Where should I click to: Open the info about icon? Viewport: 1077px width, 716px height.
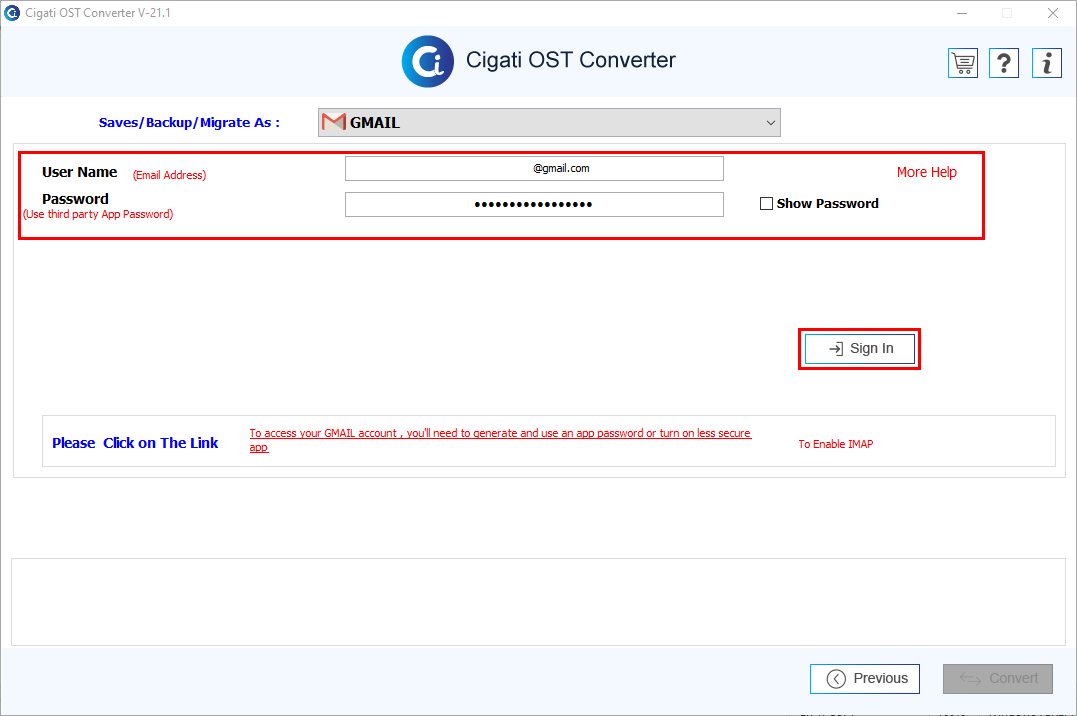click(1047, 63)
